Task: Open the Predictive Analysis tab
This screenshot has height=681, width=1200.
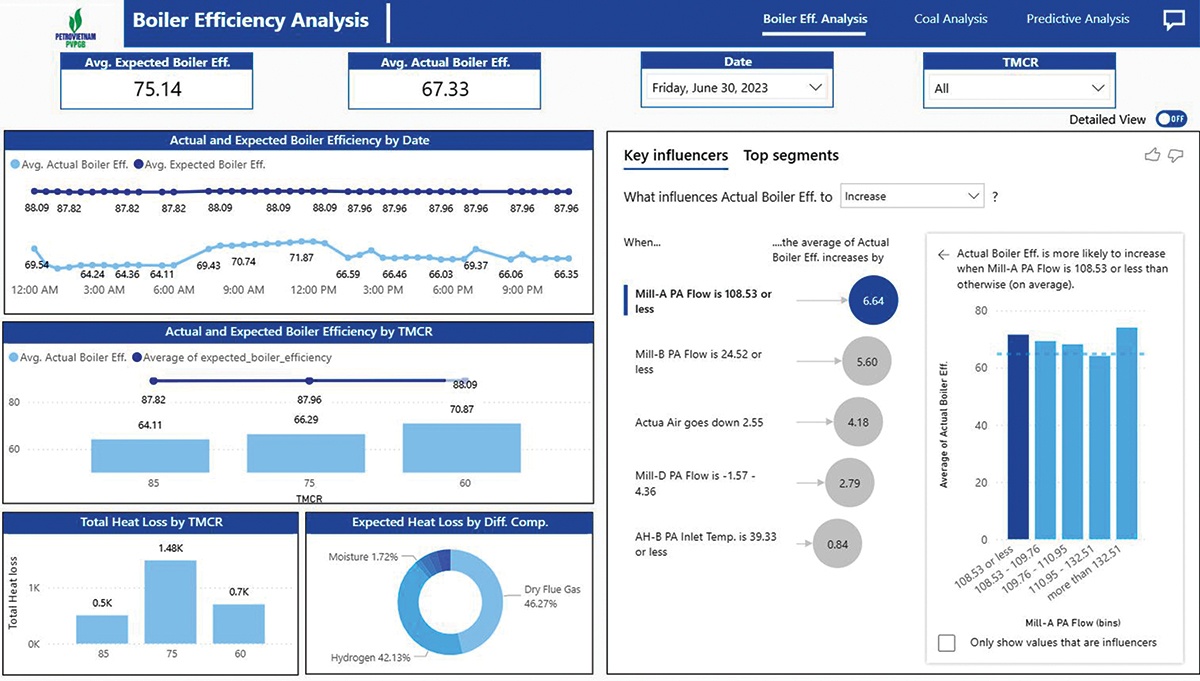Action: (x=1078, y=19)
